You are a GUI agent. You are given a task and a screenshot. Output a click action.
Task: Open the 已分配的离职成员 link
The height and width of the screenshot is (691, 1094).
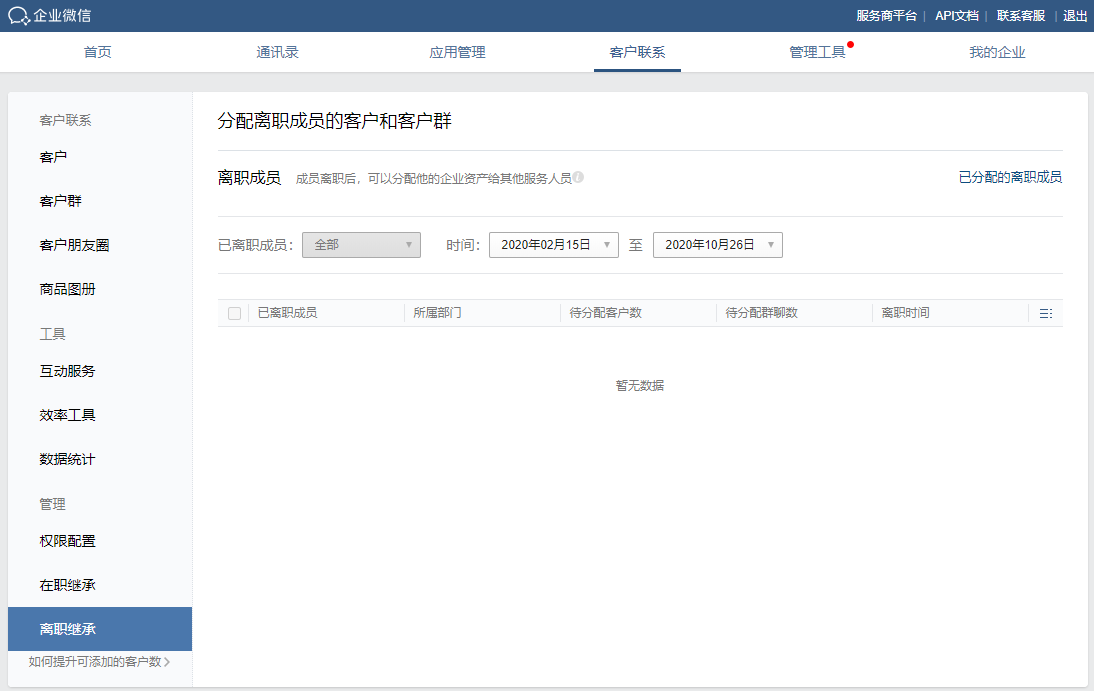coord(1010,177)
